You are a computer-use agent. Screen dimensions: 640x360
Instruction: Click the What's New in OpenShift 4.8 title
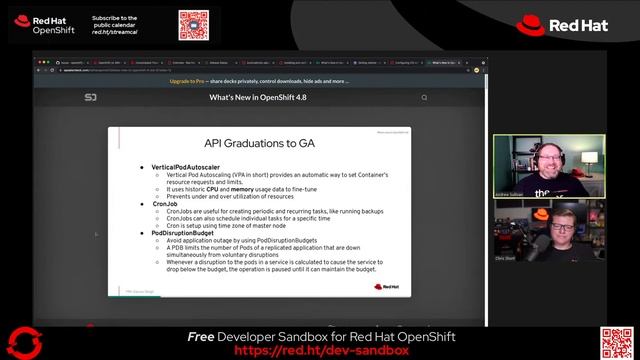(258, 97)
